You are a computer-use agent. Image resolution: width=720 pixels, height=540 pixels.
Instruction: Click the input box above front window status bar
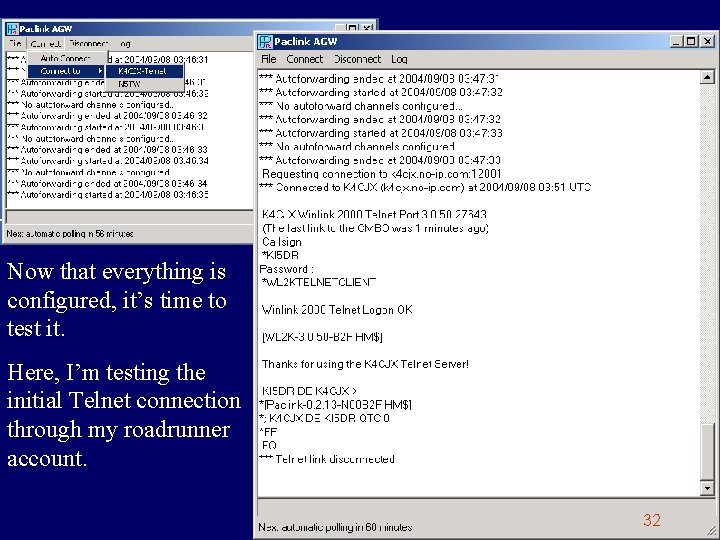coord(486,508)
